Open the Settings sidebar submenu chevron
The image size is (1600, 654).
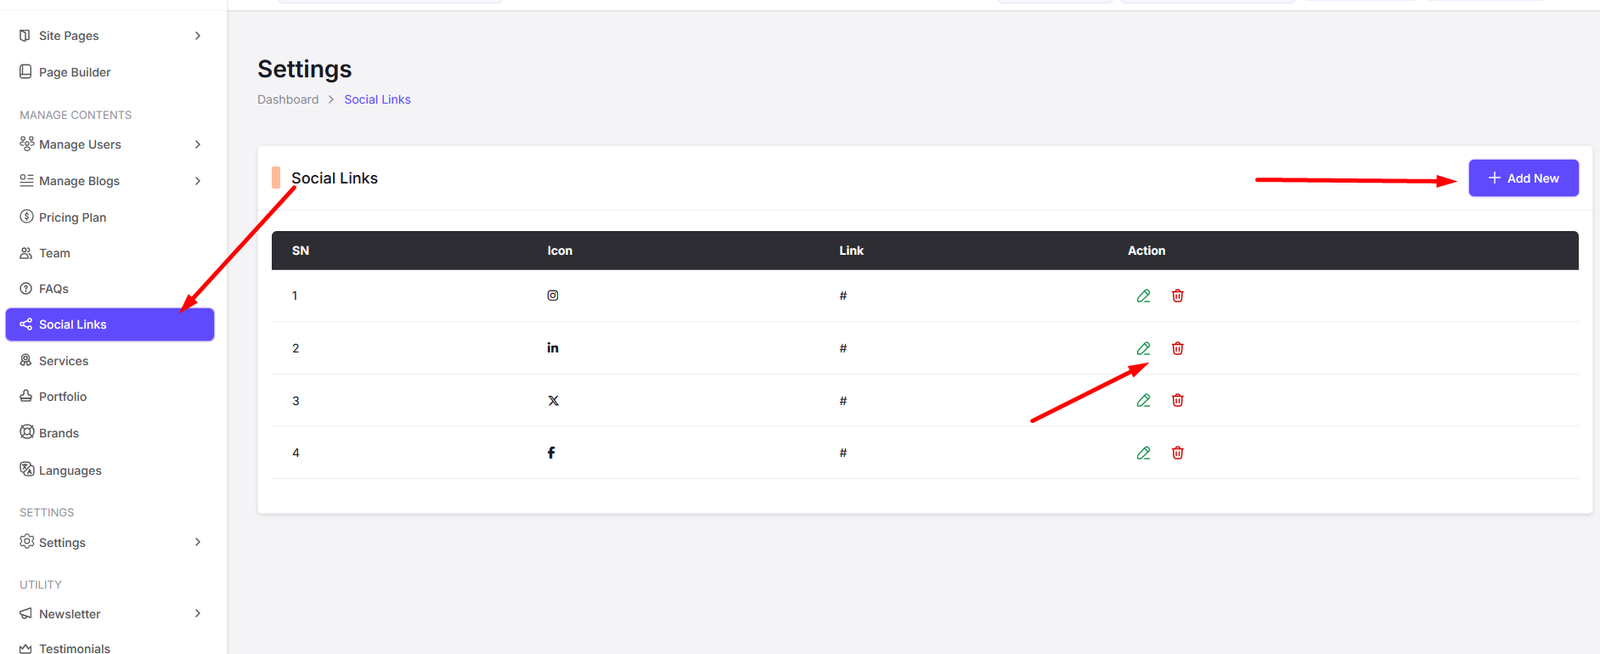pyautogui.click(x=198, y=542)
